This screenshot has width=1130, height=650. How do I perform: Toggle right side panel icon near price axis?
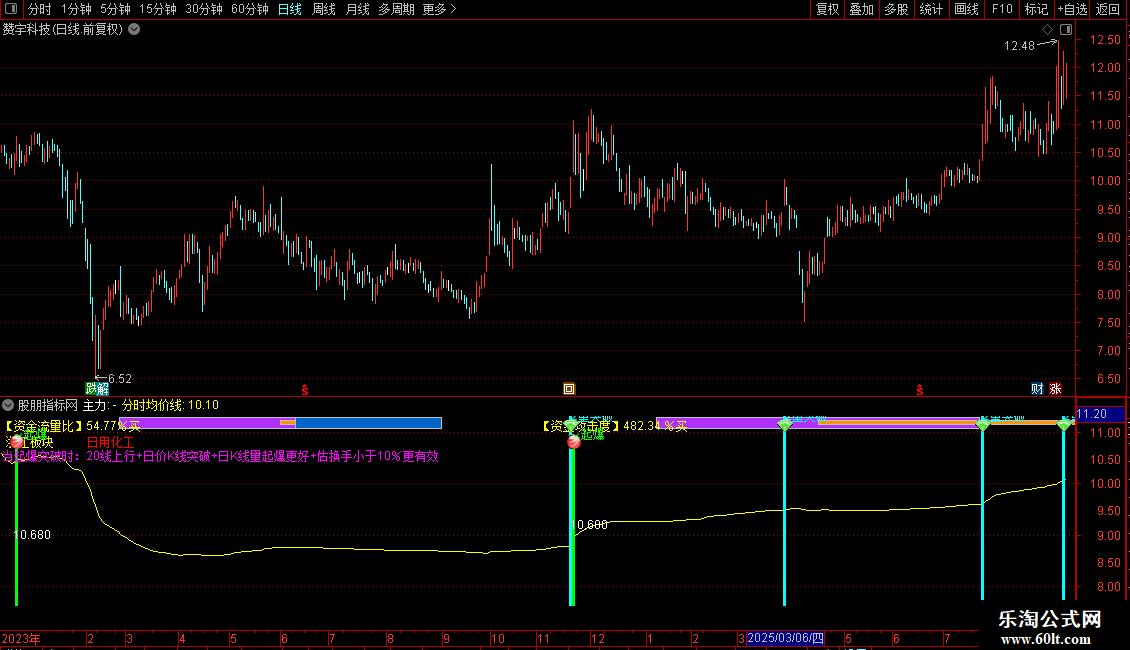click(x=1066, y=29)
